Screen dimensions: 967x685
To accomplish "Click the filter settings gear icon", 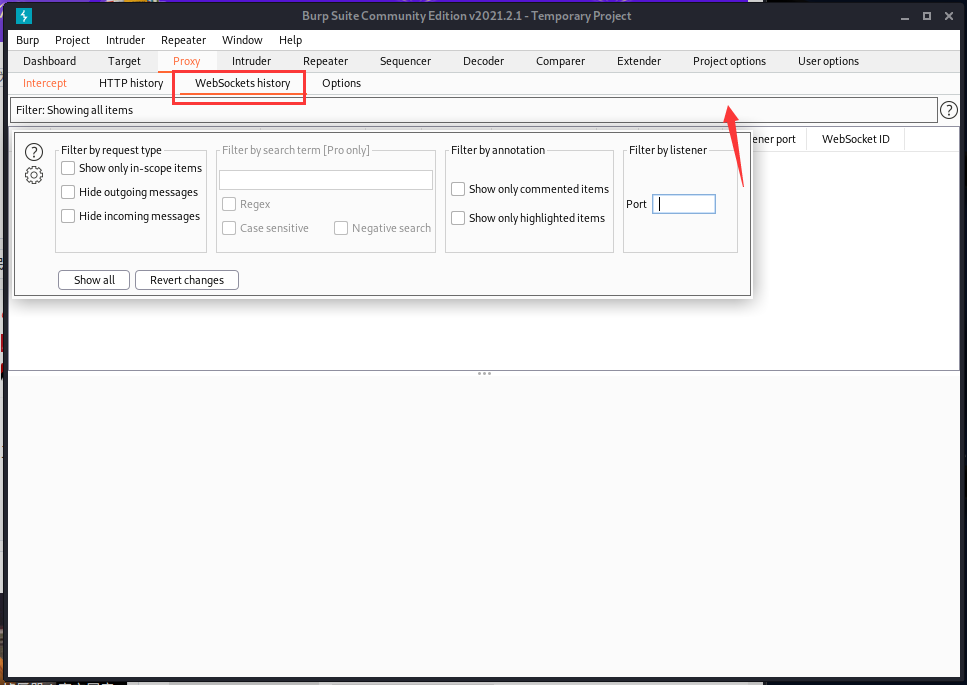I will (34, 175).
